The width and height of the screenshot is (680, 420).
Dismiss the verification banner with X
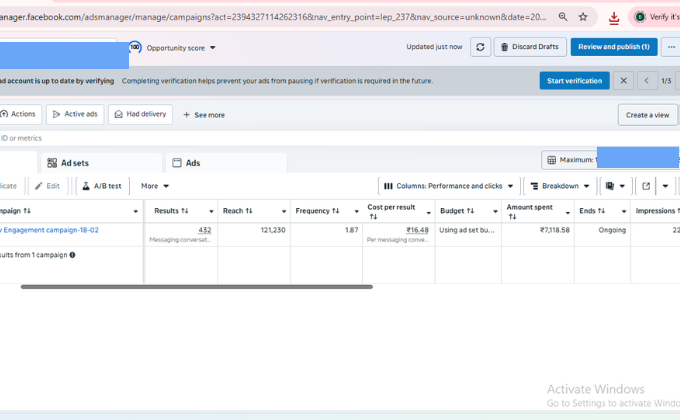[x=624, y=81]
